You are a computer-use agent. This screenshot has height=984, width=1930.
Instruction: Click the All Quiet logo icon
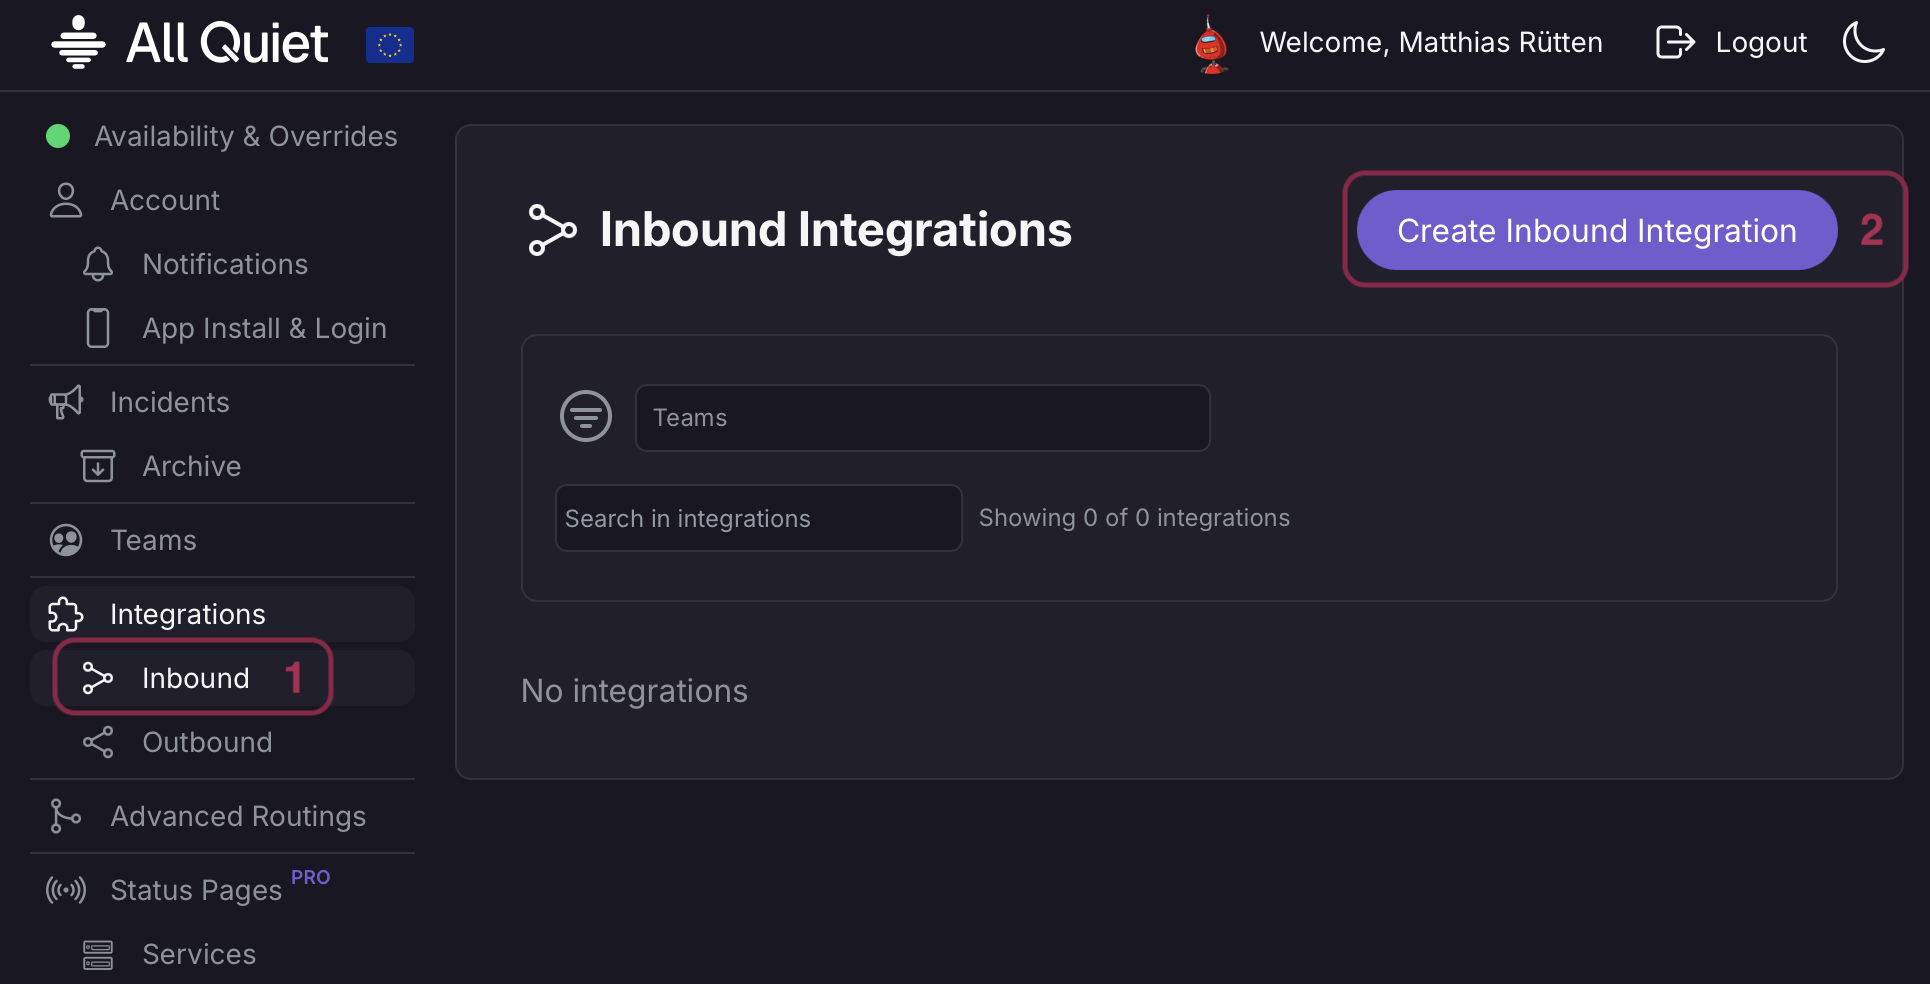point(78,43)
